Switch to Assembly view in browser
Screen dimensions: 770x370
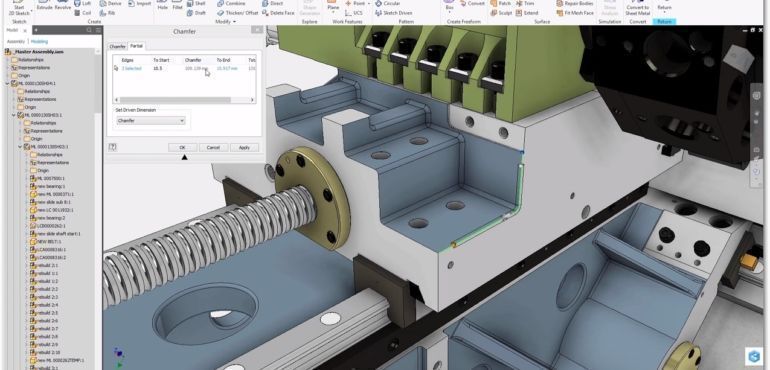pyautogui.click(x=16, y=42)
